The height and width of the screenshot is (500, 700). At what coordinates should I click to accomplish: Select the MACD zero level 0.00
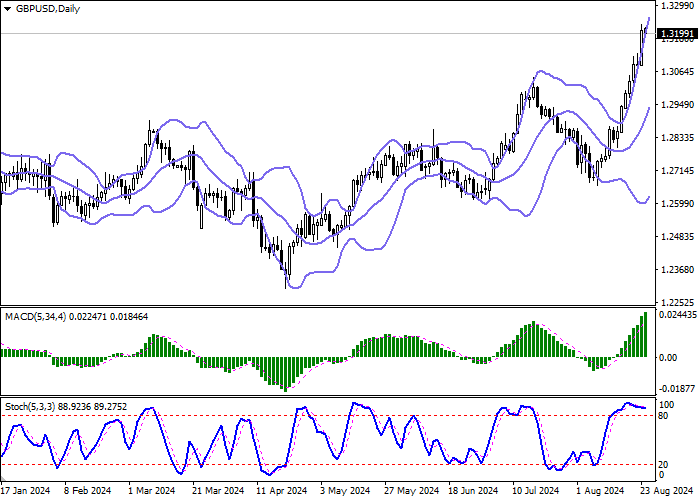pyautogui.click(x=668, y=358)
